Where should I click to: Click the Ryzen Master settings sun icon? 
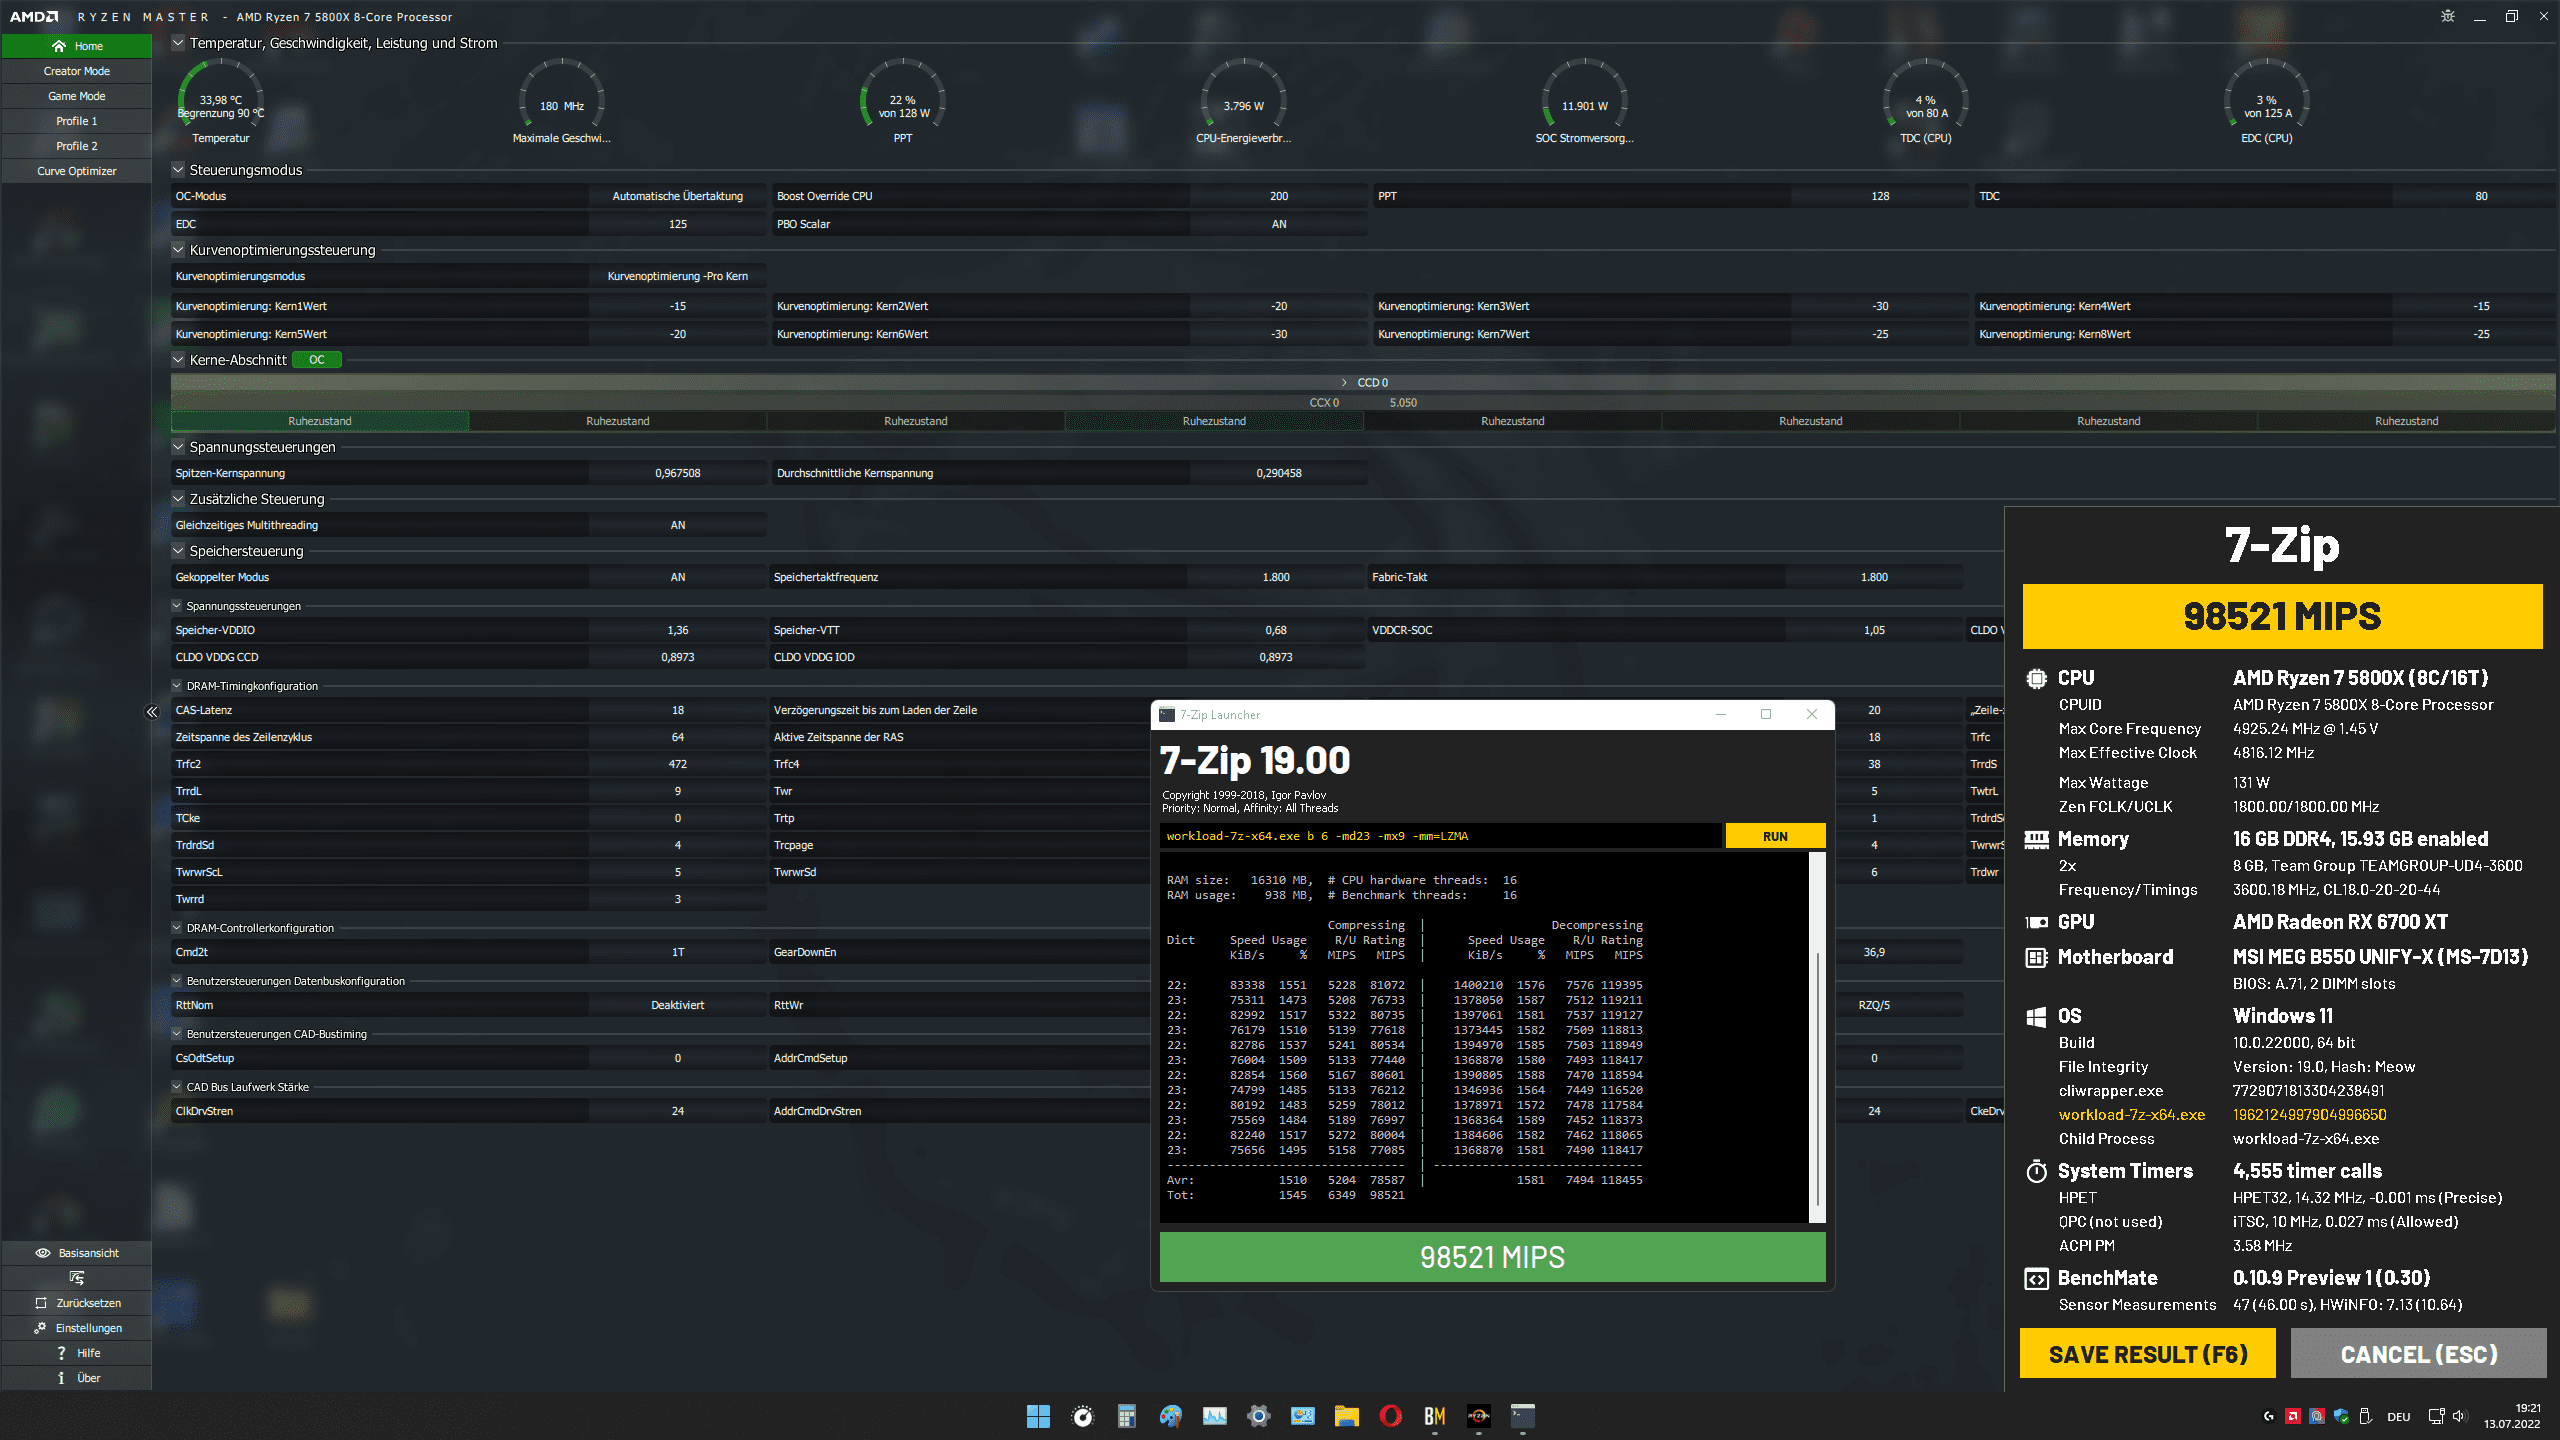tap(2448, 17)
